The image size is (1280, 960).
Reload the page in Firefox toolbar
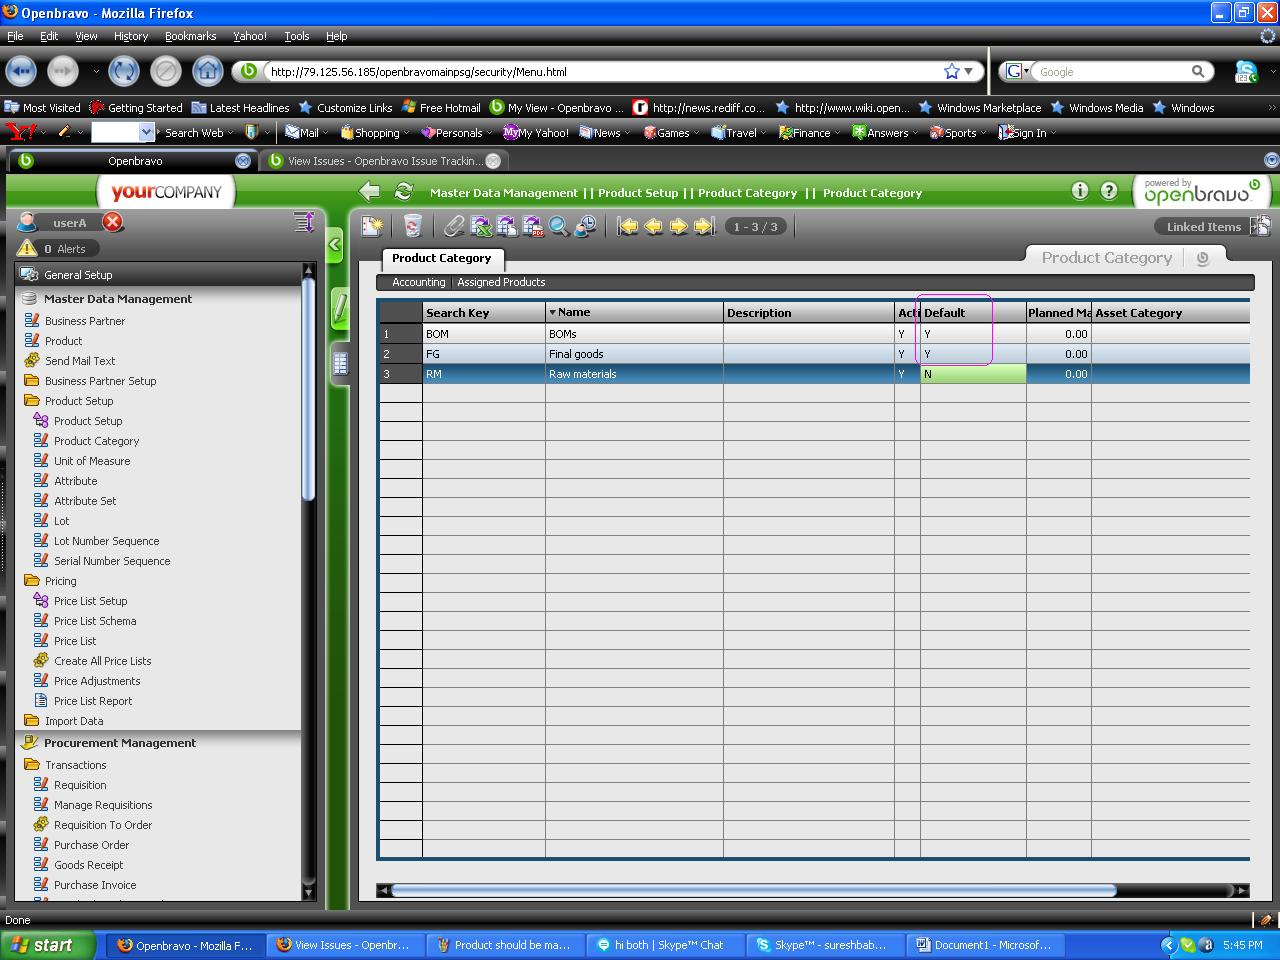coord(123,71)
